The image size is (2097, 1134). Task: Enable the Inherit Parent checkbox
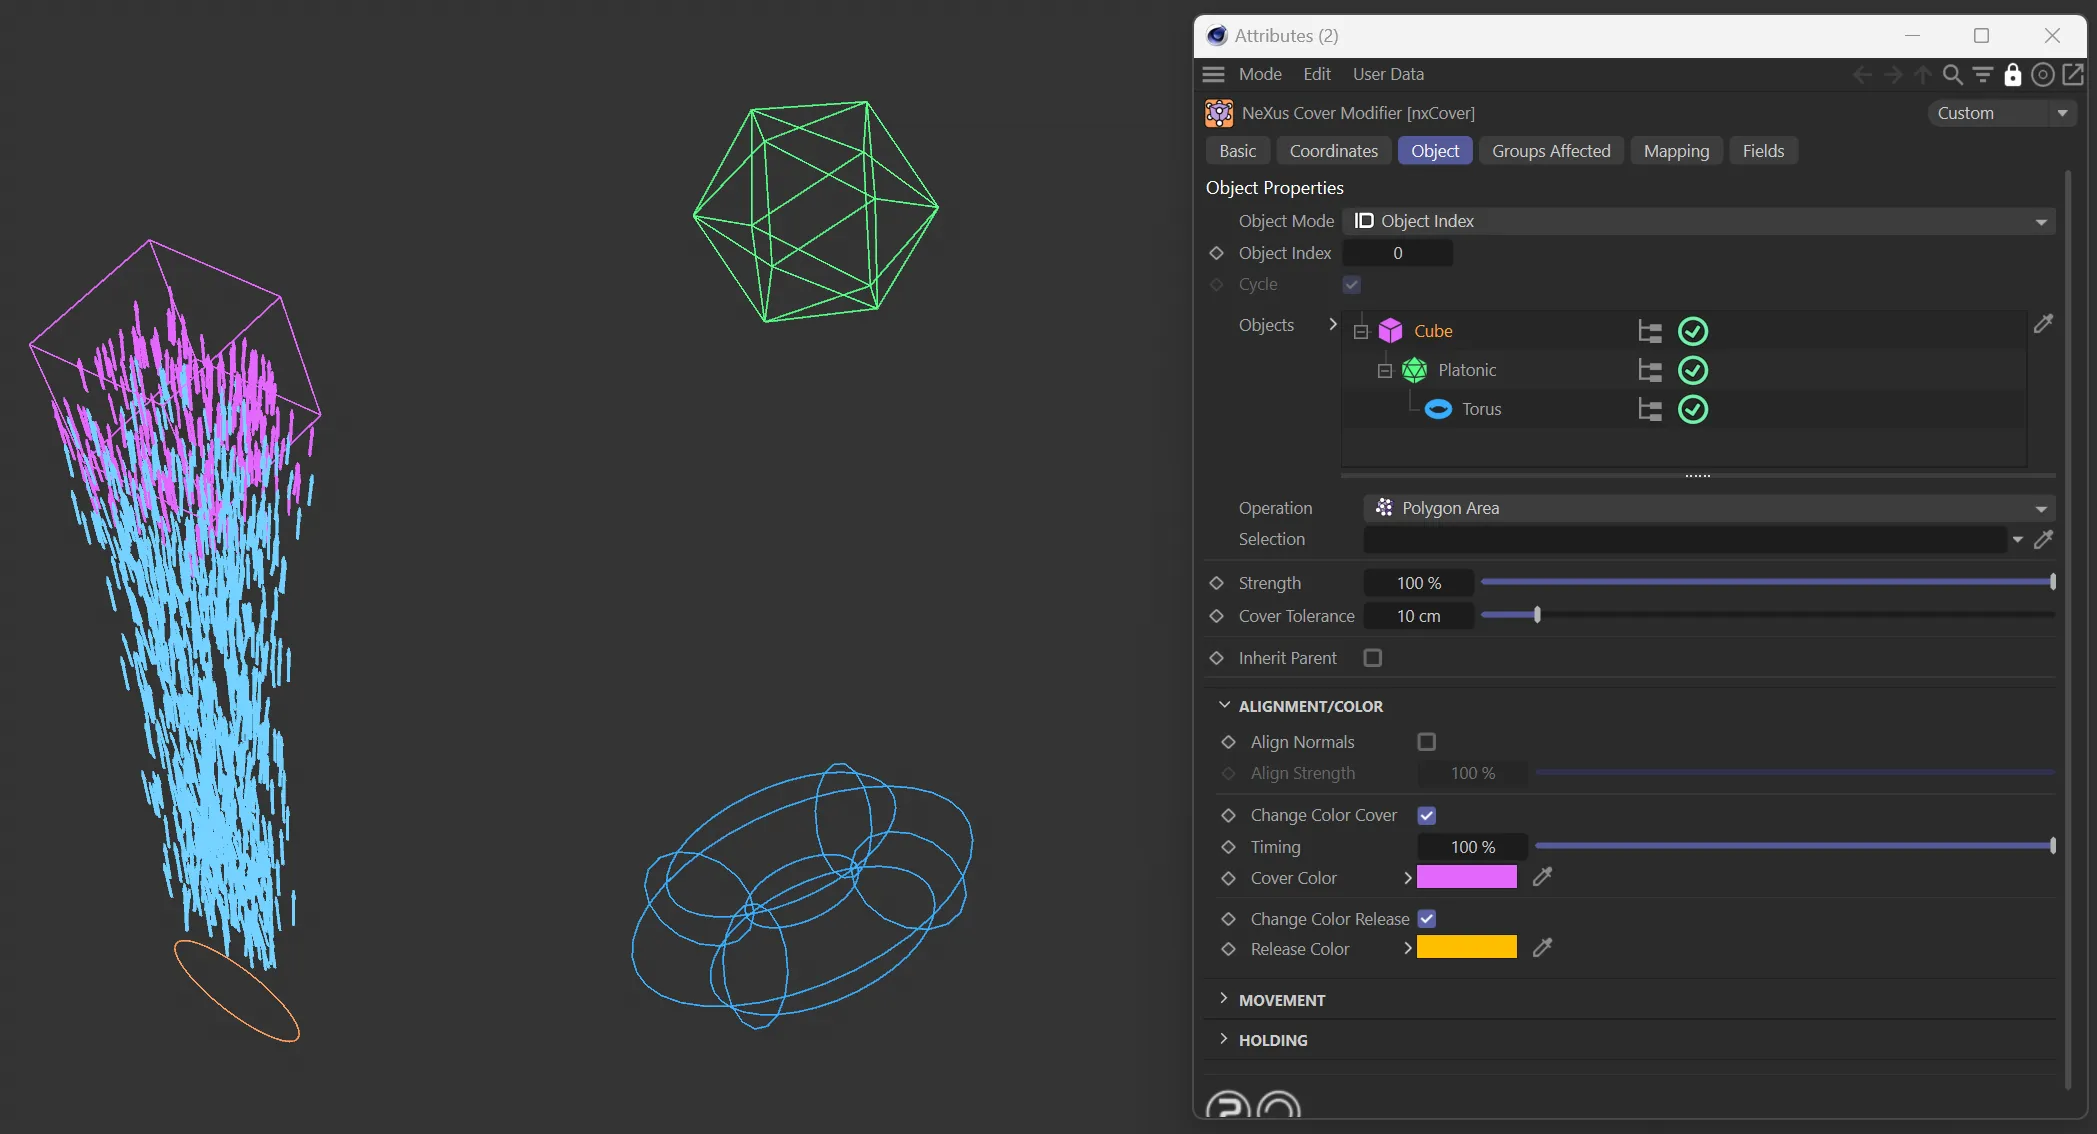click(x=1373, y=658)
